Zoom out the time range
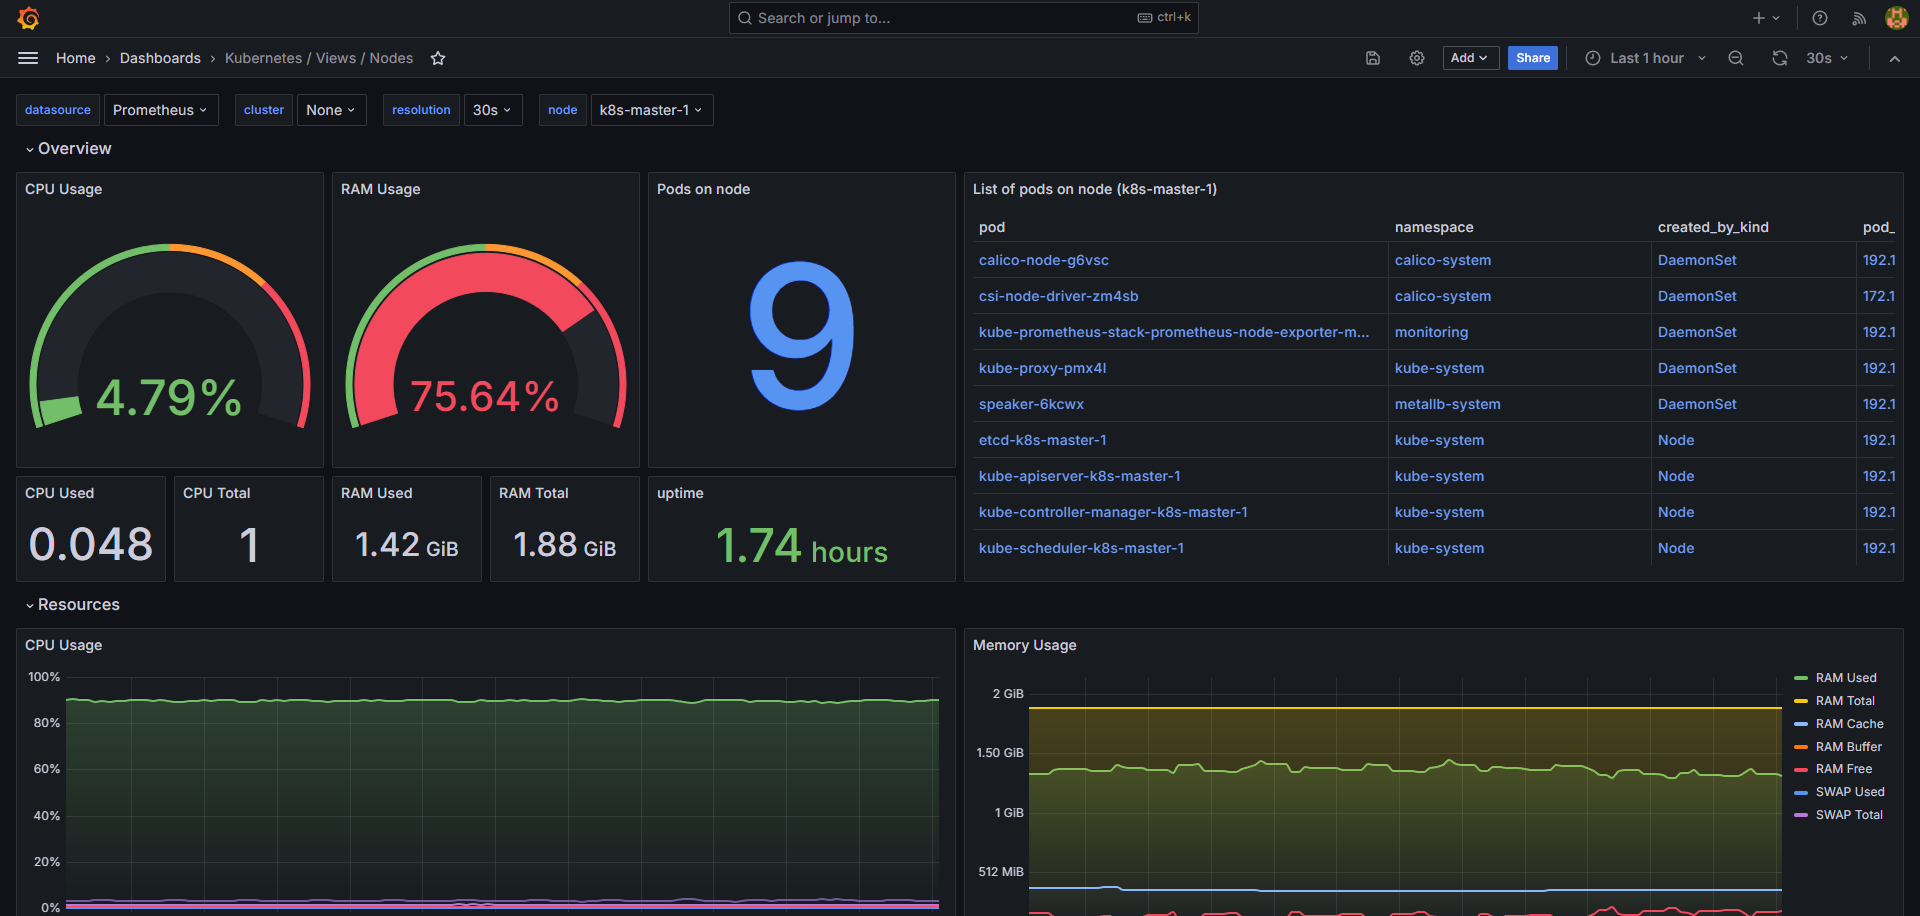This screenshot has height=916, width=1920. [1736, 58]
